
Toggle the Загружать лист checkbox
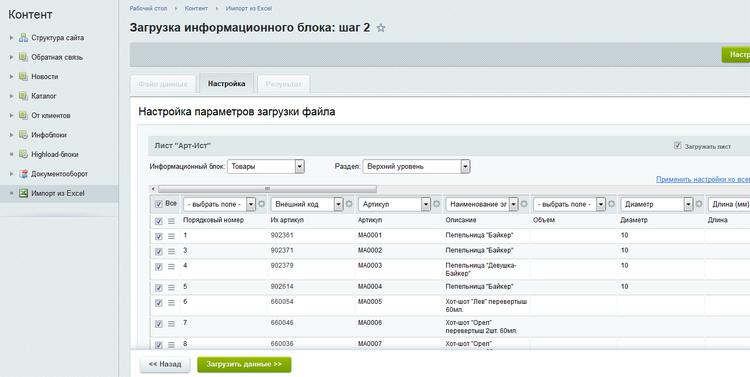[677, 145]
